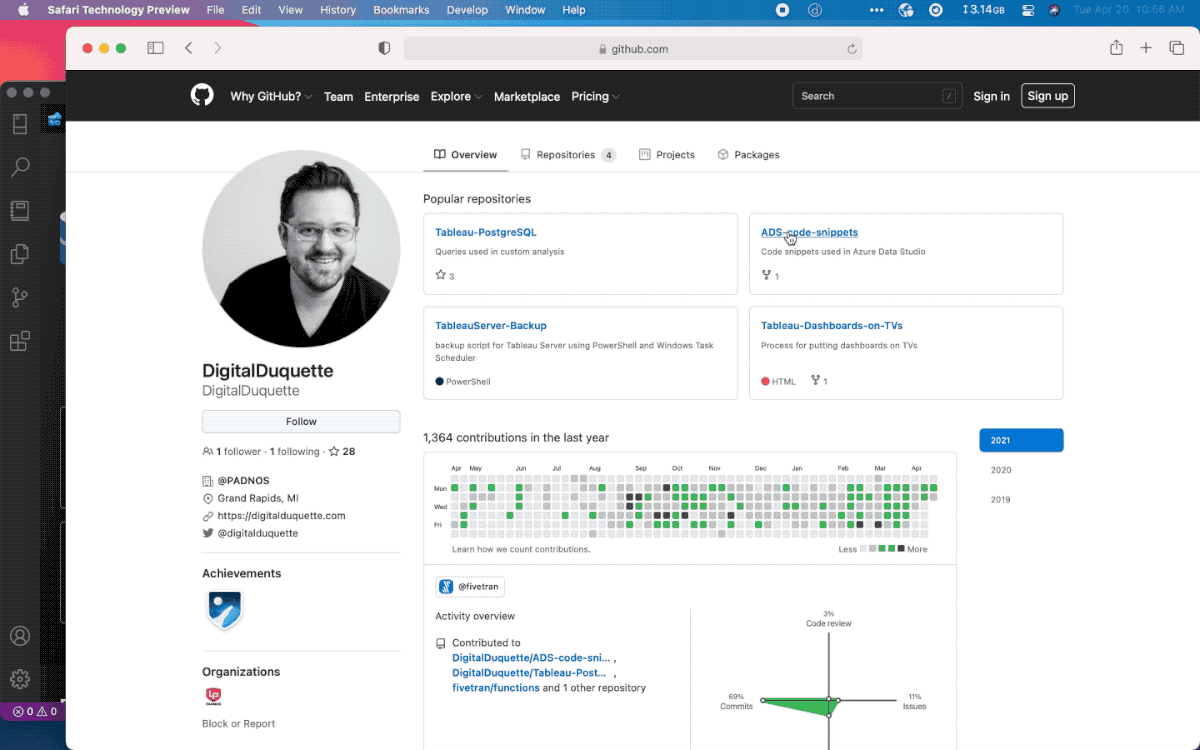Click the fivetran organization badge
This screenshot has height=750, width=1200.
click(x=470, y=587)
